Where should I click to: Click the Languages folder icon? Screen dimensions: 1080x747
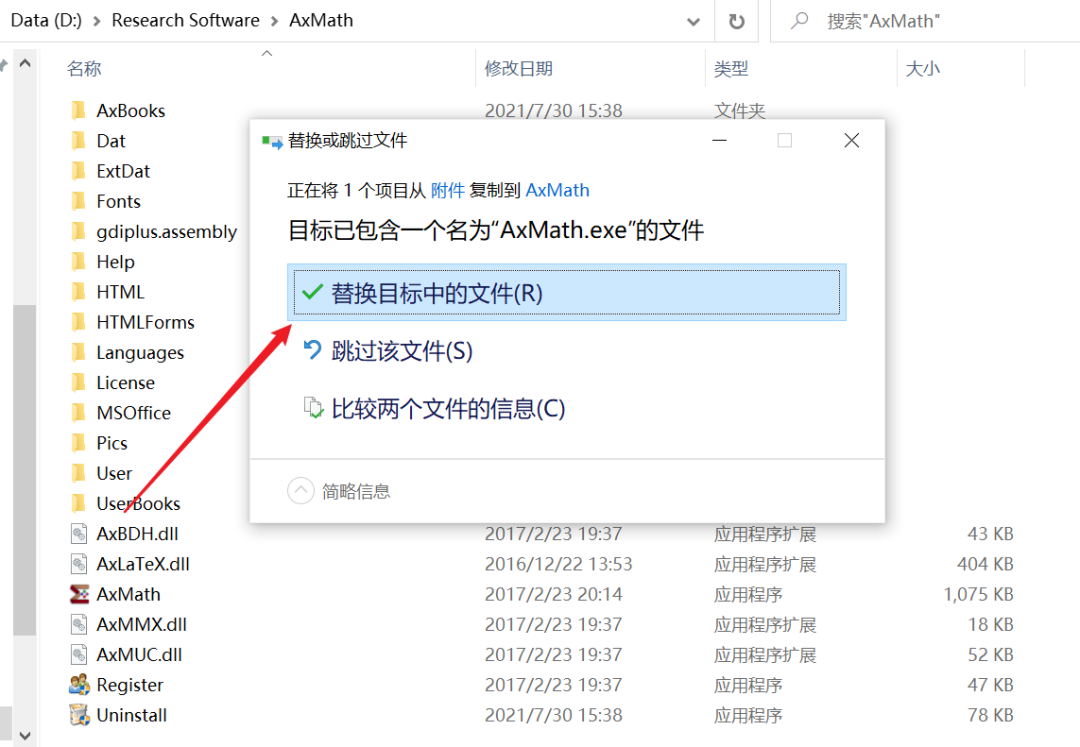tap(79, 353)
